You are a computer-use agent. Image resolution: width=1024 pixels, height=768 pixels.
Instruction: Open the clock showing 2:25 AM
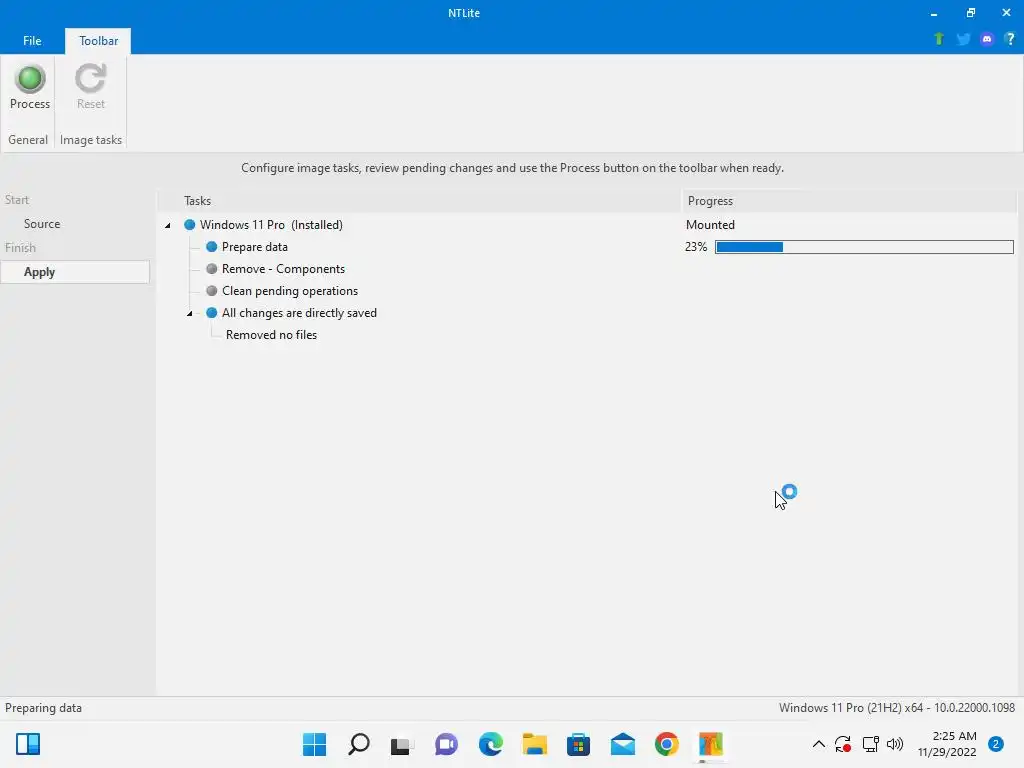(x=947, y=744)
